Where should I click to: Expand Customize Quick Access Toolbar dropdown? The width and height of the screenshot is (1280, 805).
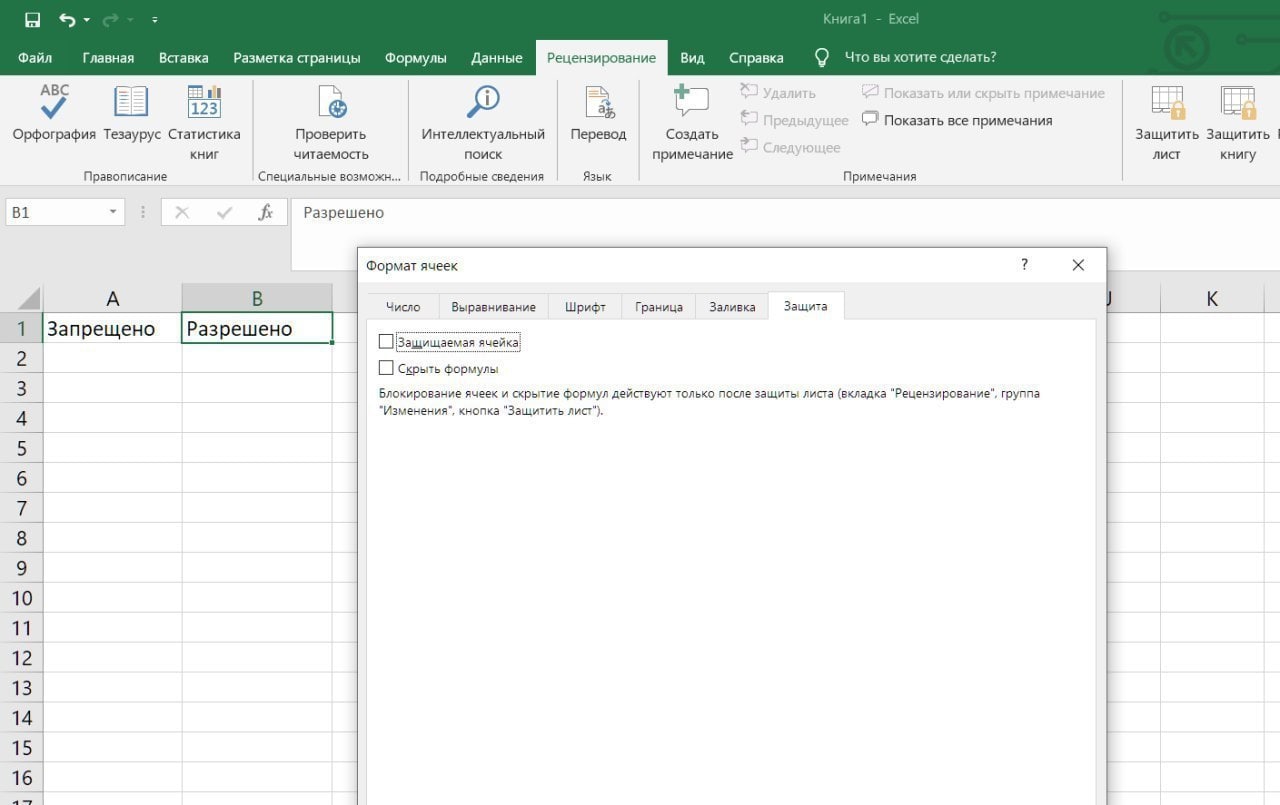154,20
